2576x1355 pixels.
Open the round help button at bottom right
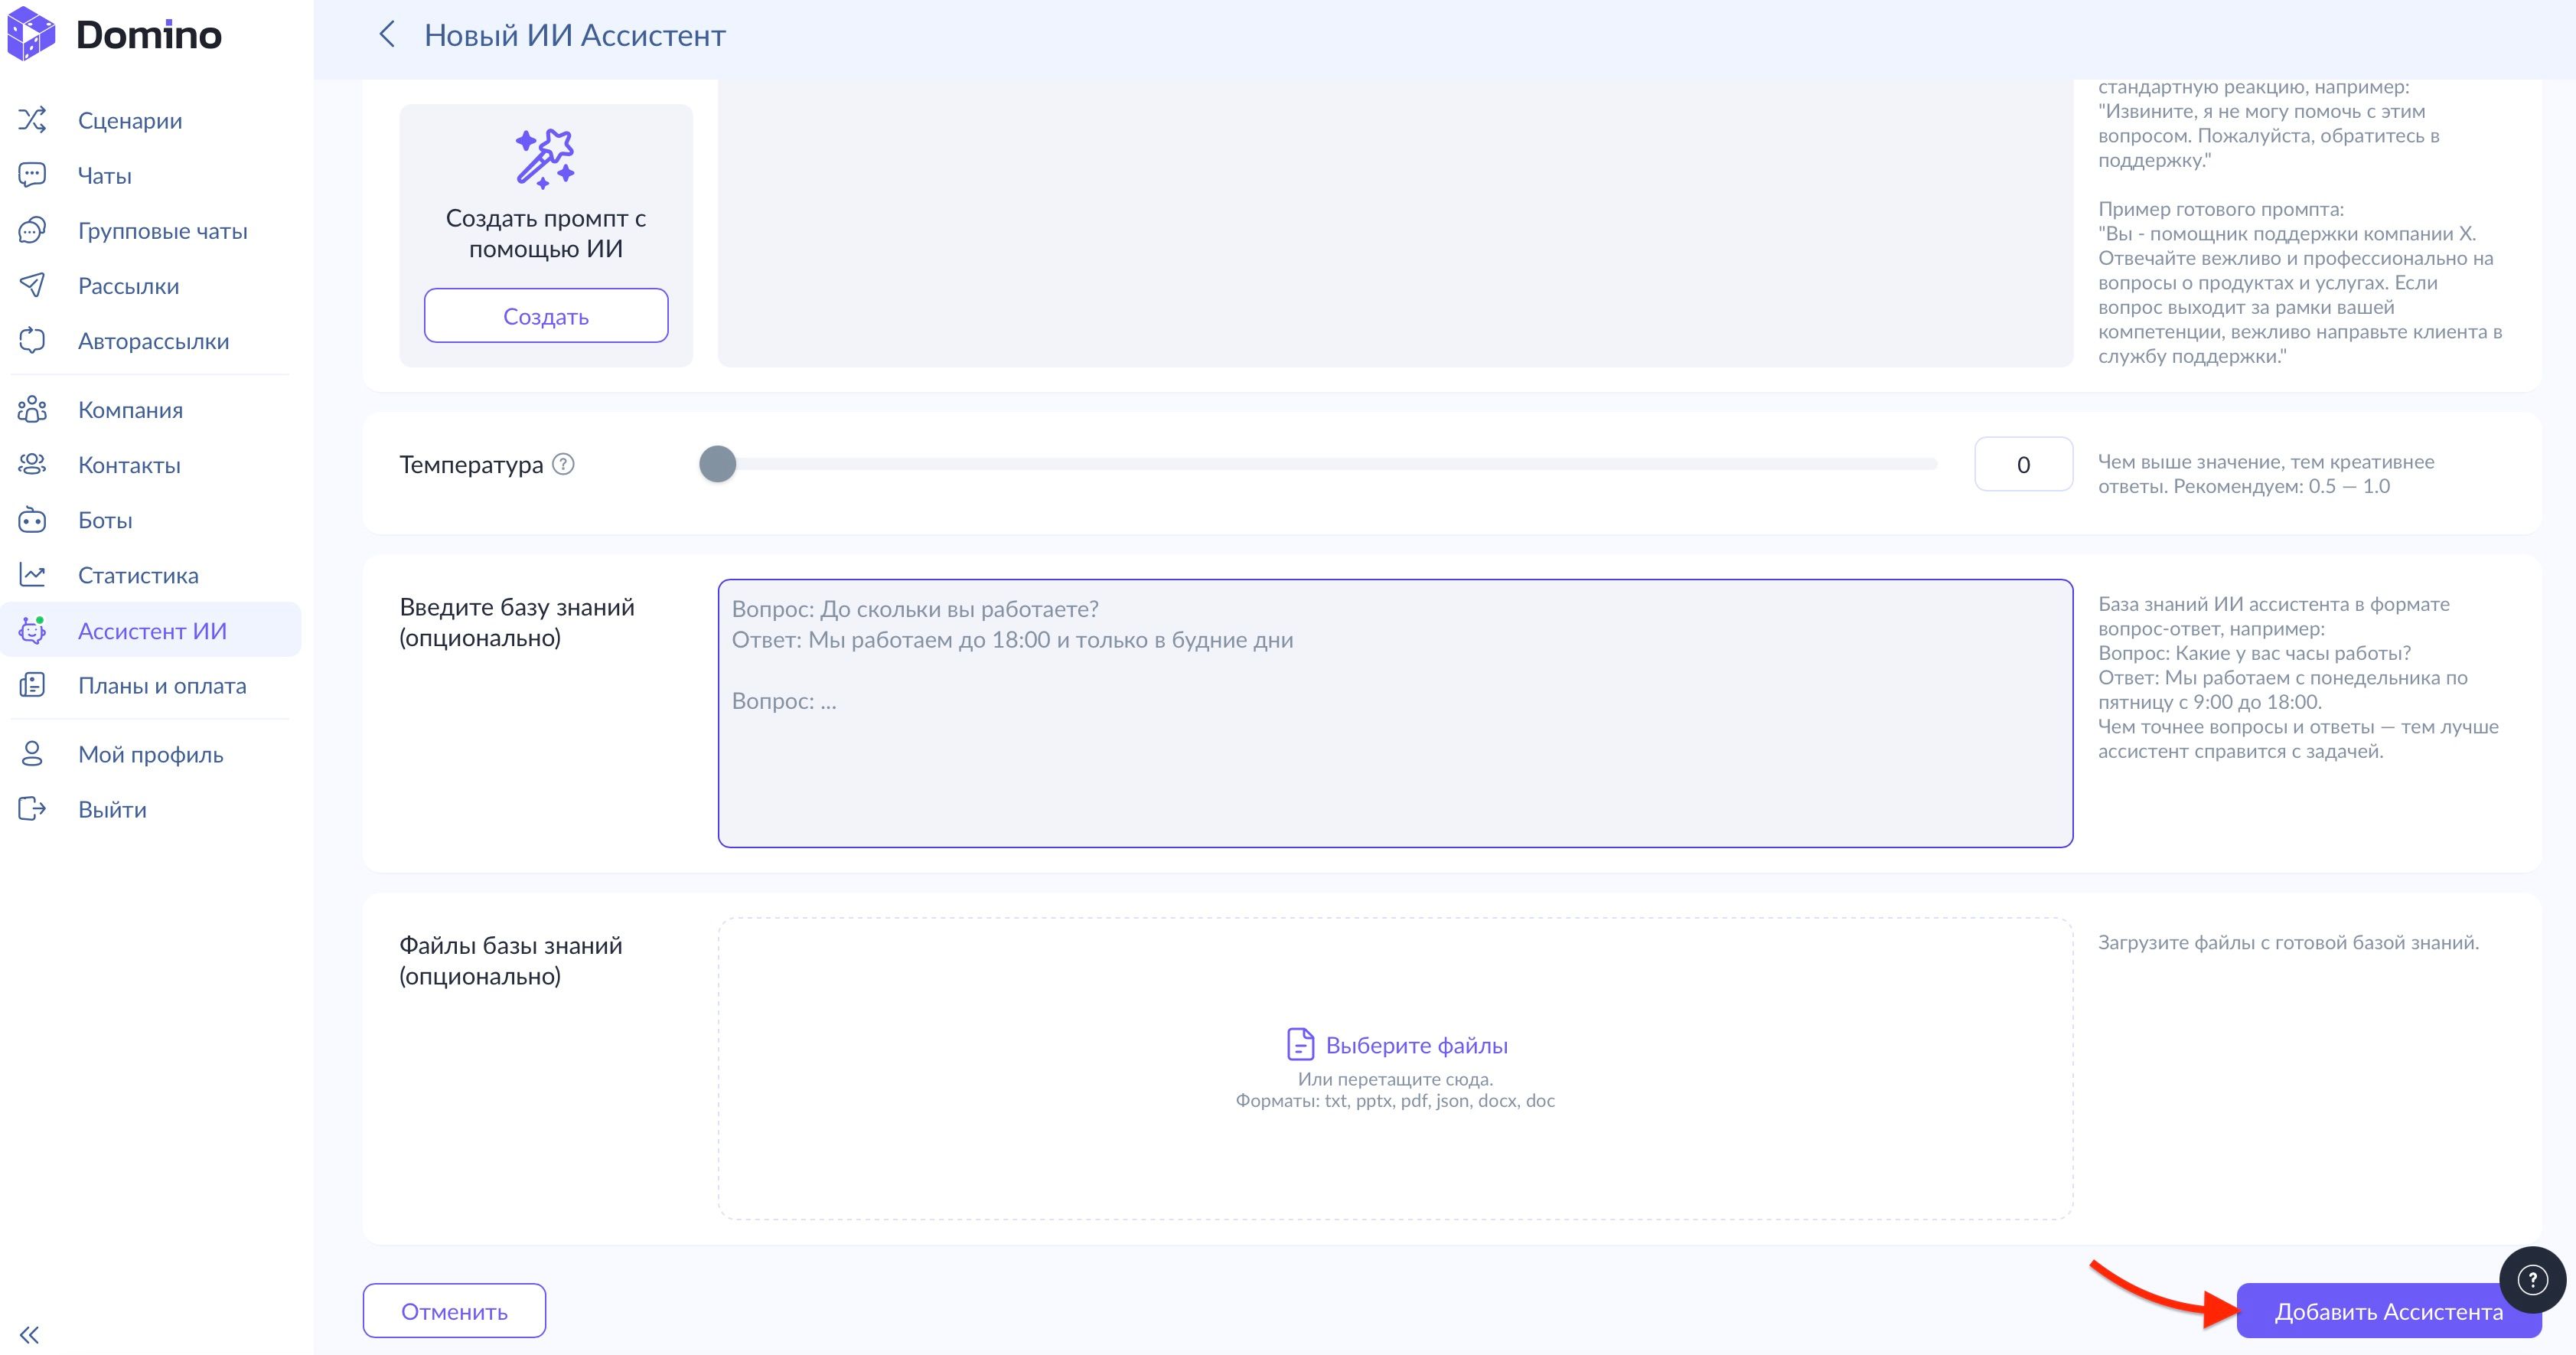[x=2531, y=1279]
